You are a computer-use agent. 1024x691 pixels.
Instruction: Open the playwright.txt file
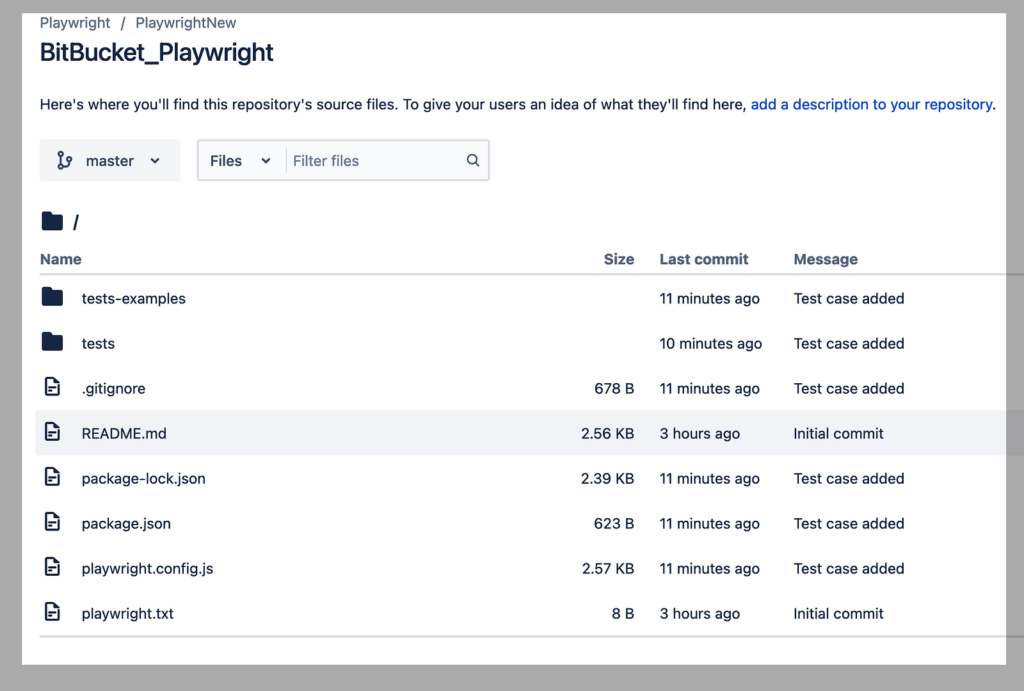(x=127, y=613)
